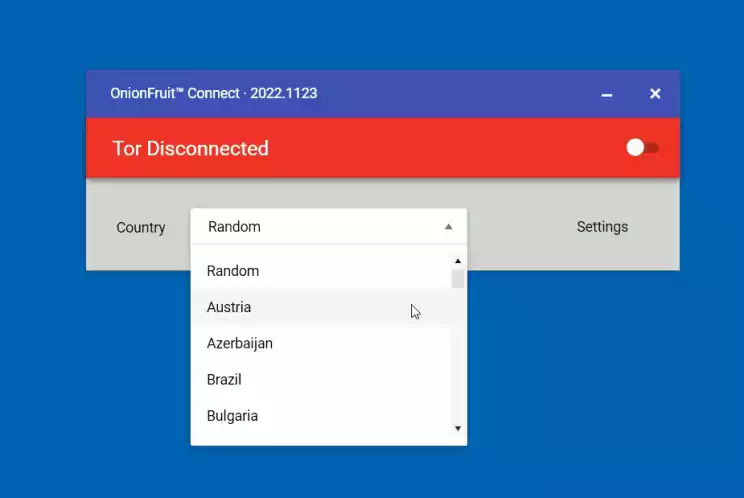The height and width of the screenshot is (498, 744).
Task: Click the Tor Disconnected status text
Action: pos(191,148)
